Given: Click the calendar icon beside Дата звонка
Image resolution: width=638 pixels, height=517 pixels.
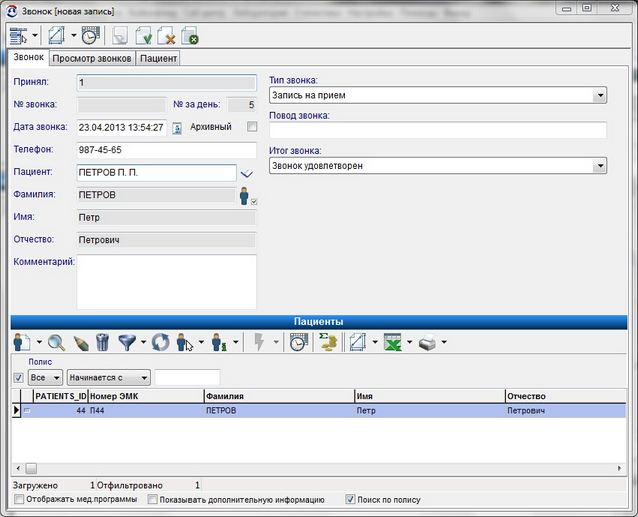Looking at the screenshot, I should pos(177,128).
